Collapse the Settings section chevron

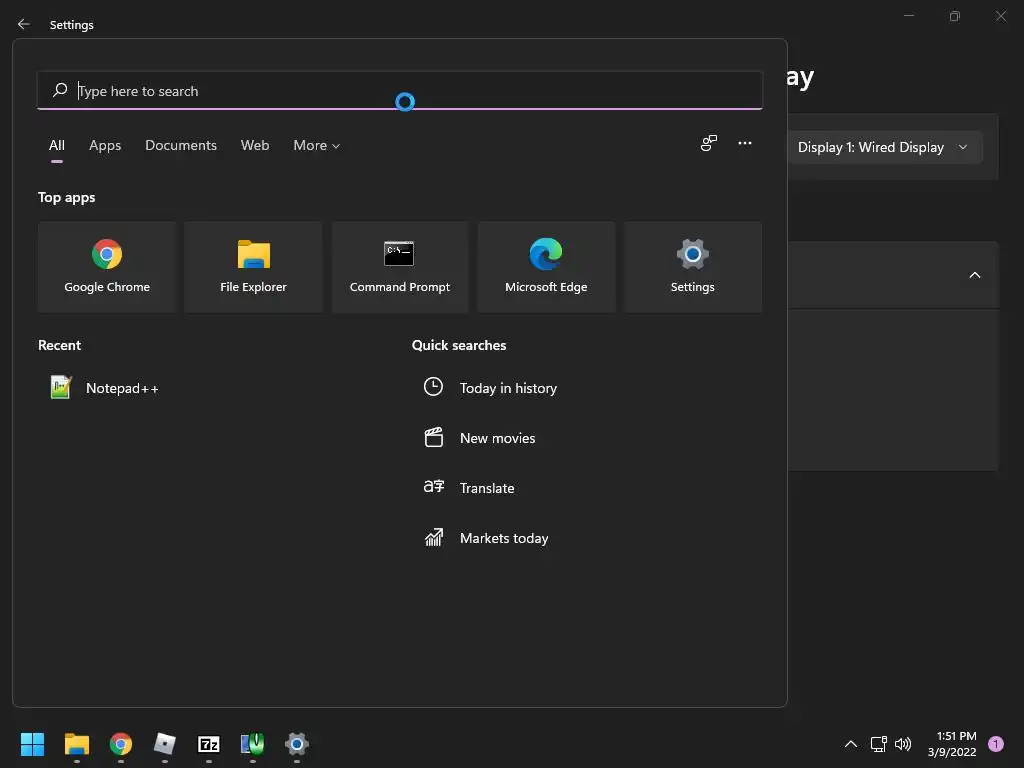click(974, 275)
